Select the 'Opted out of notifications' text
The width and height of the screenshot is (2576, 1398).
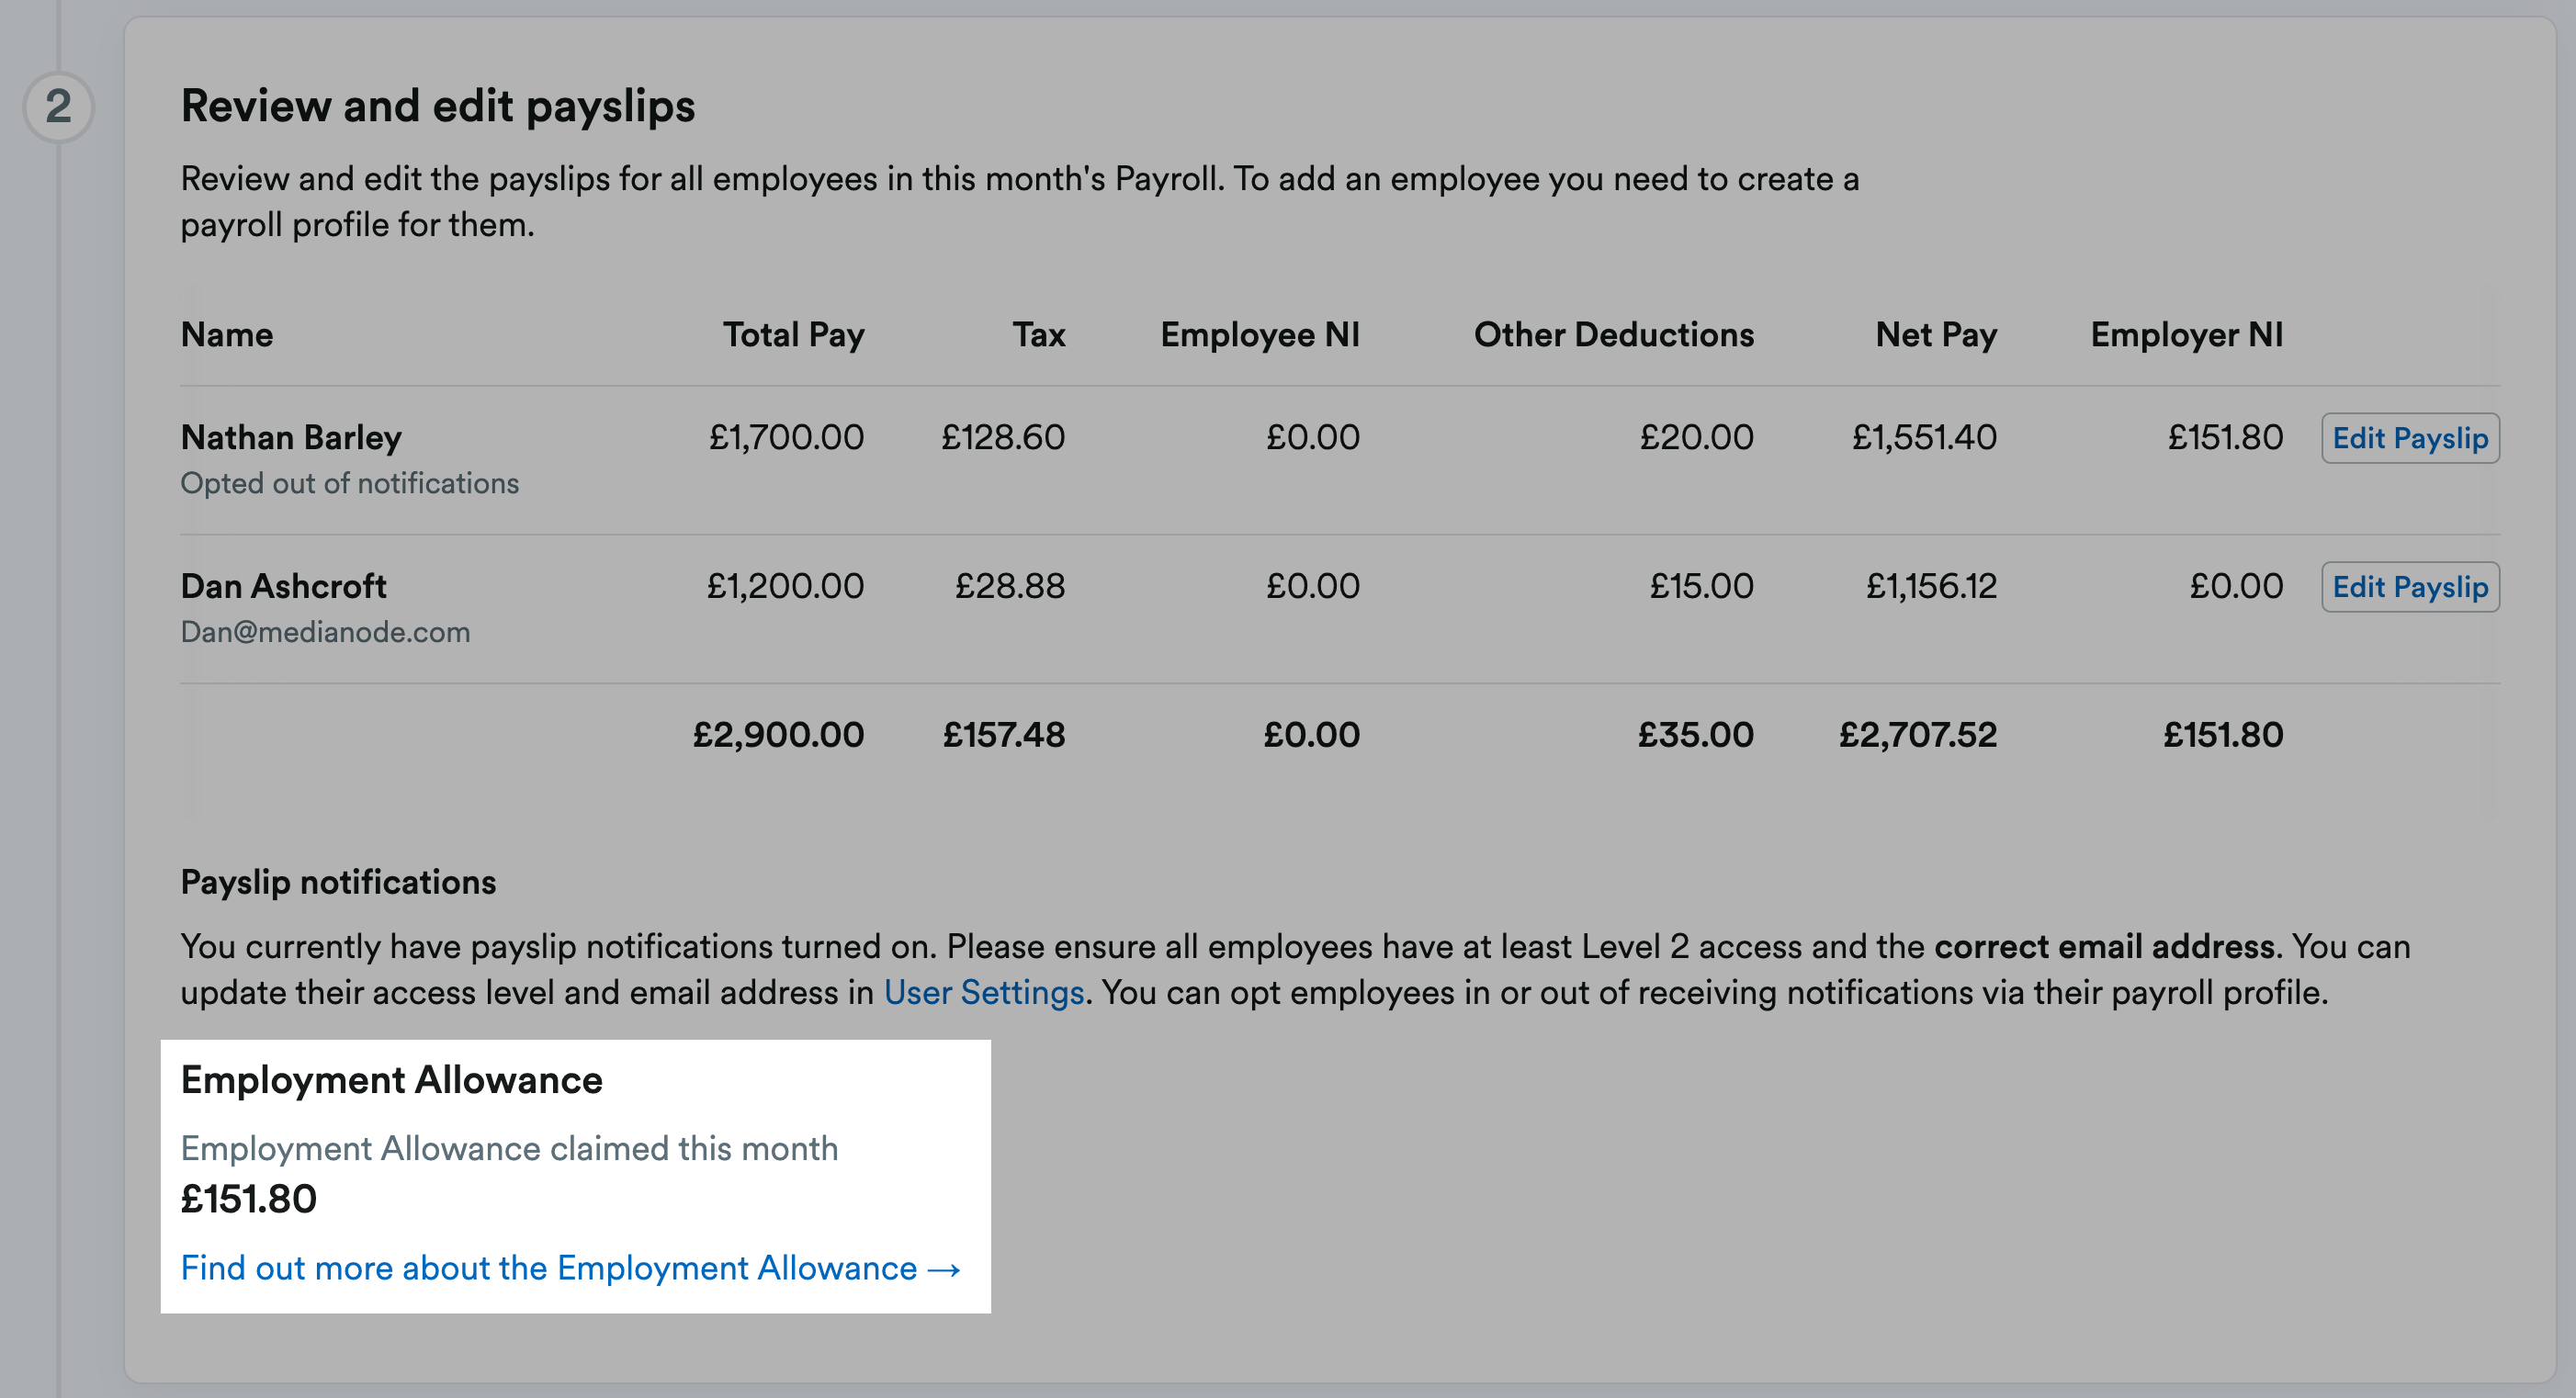coord(349,483)
